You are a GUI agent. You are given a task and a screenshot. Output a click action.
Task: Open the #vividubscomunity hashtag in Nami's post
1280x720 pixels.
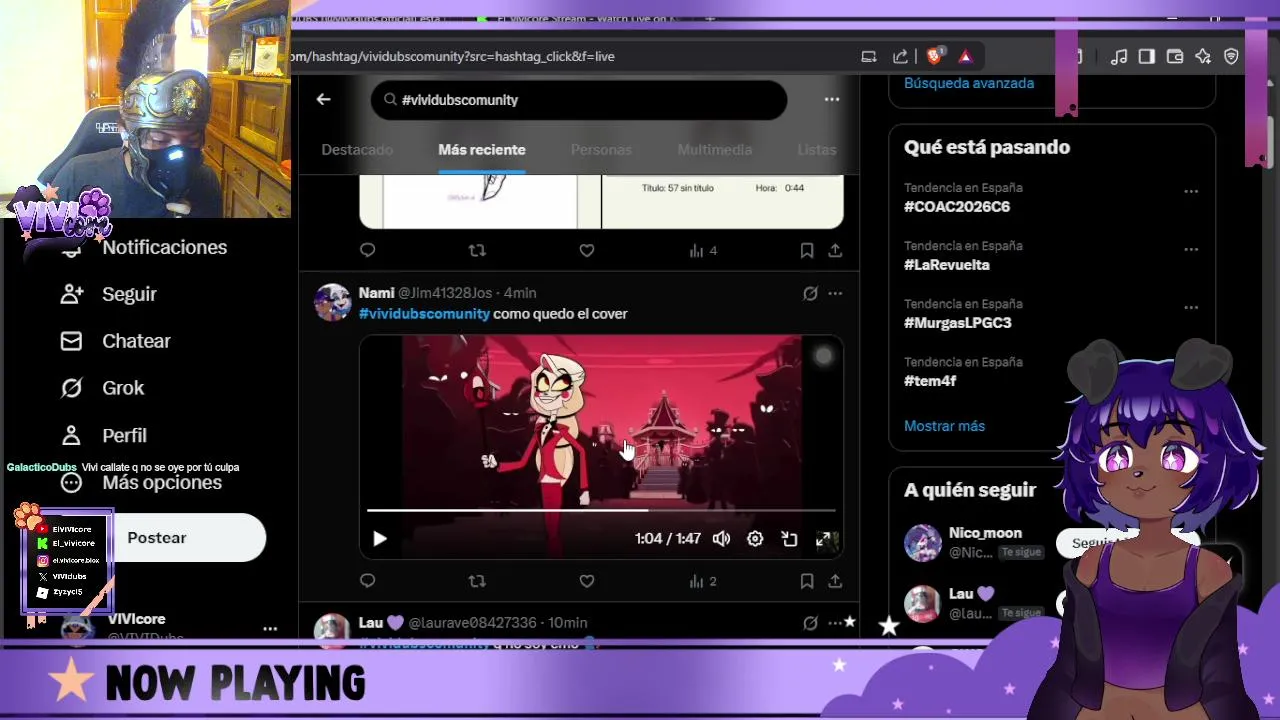tap(424, 314)
